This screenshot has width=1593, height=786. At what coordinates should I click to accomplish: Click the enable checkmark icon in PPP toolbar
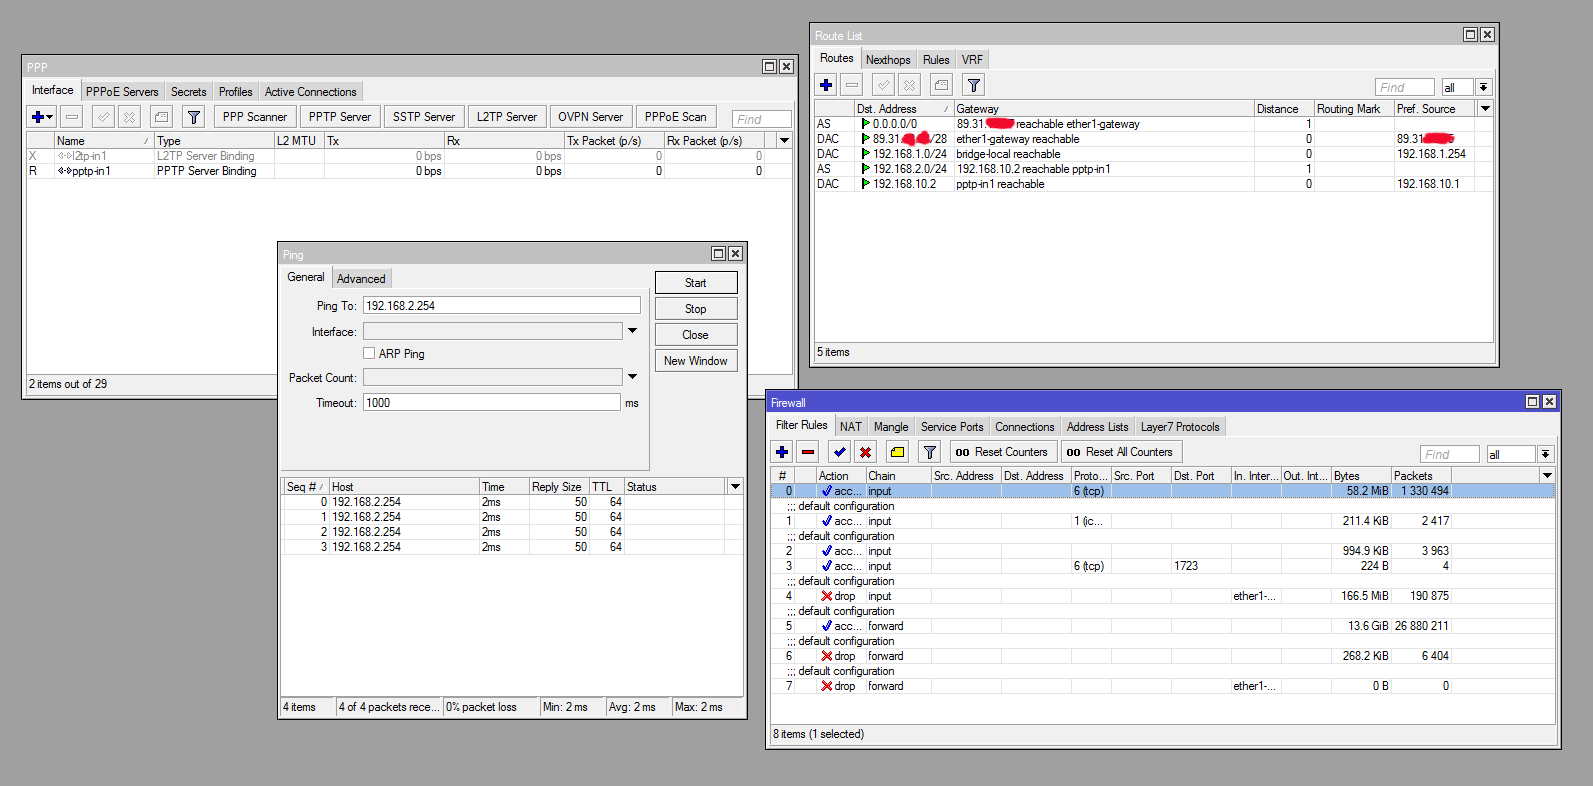104,117
